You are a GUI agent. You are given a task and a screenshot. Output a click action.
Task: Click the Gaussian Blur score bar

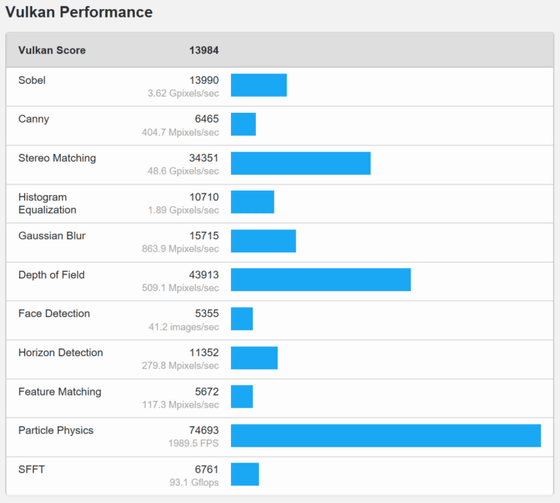263,241
